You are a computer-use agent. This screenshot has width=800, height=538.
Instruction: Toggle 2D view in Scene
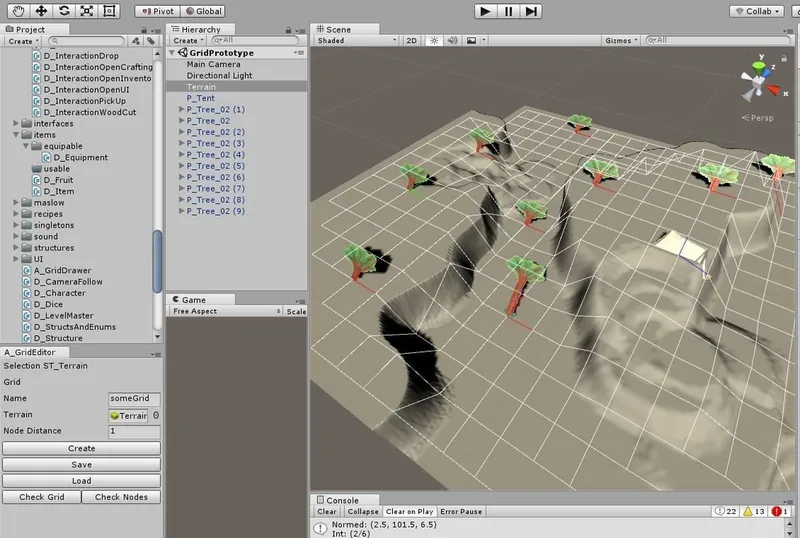[x=412, y=40]
